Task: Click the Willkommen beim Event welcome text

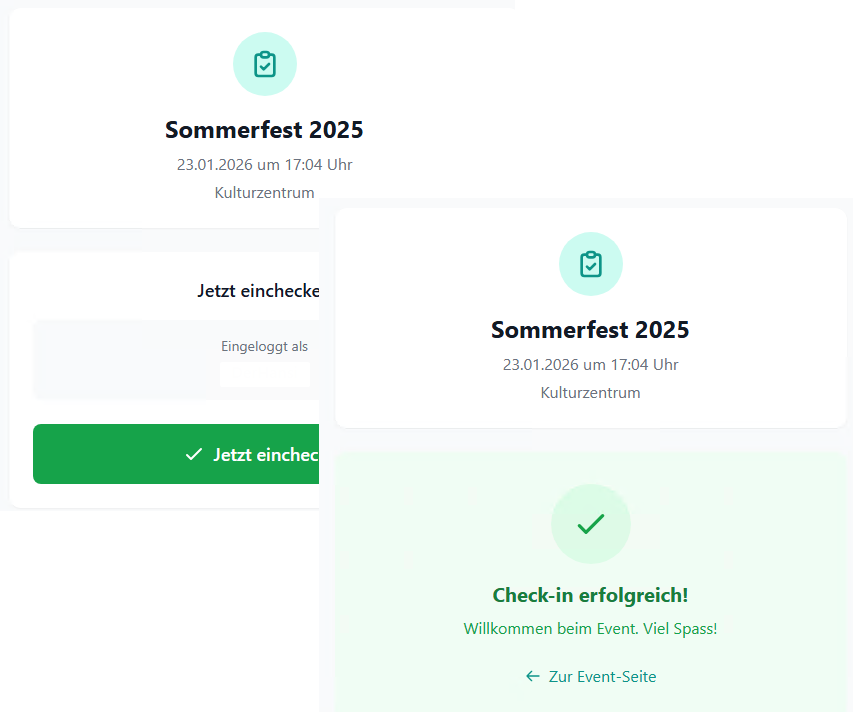Action: point(590,629)
